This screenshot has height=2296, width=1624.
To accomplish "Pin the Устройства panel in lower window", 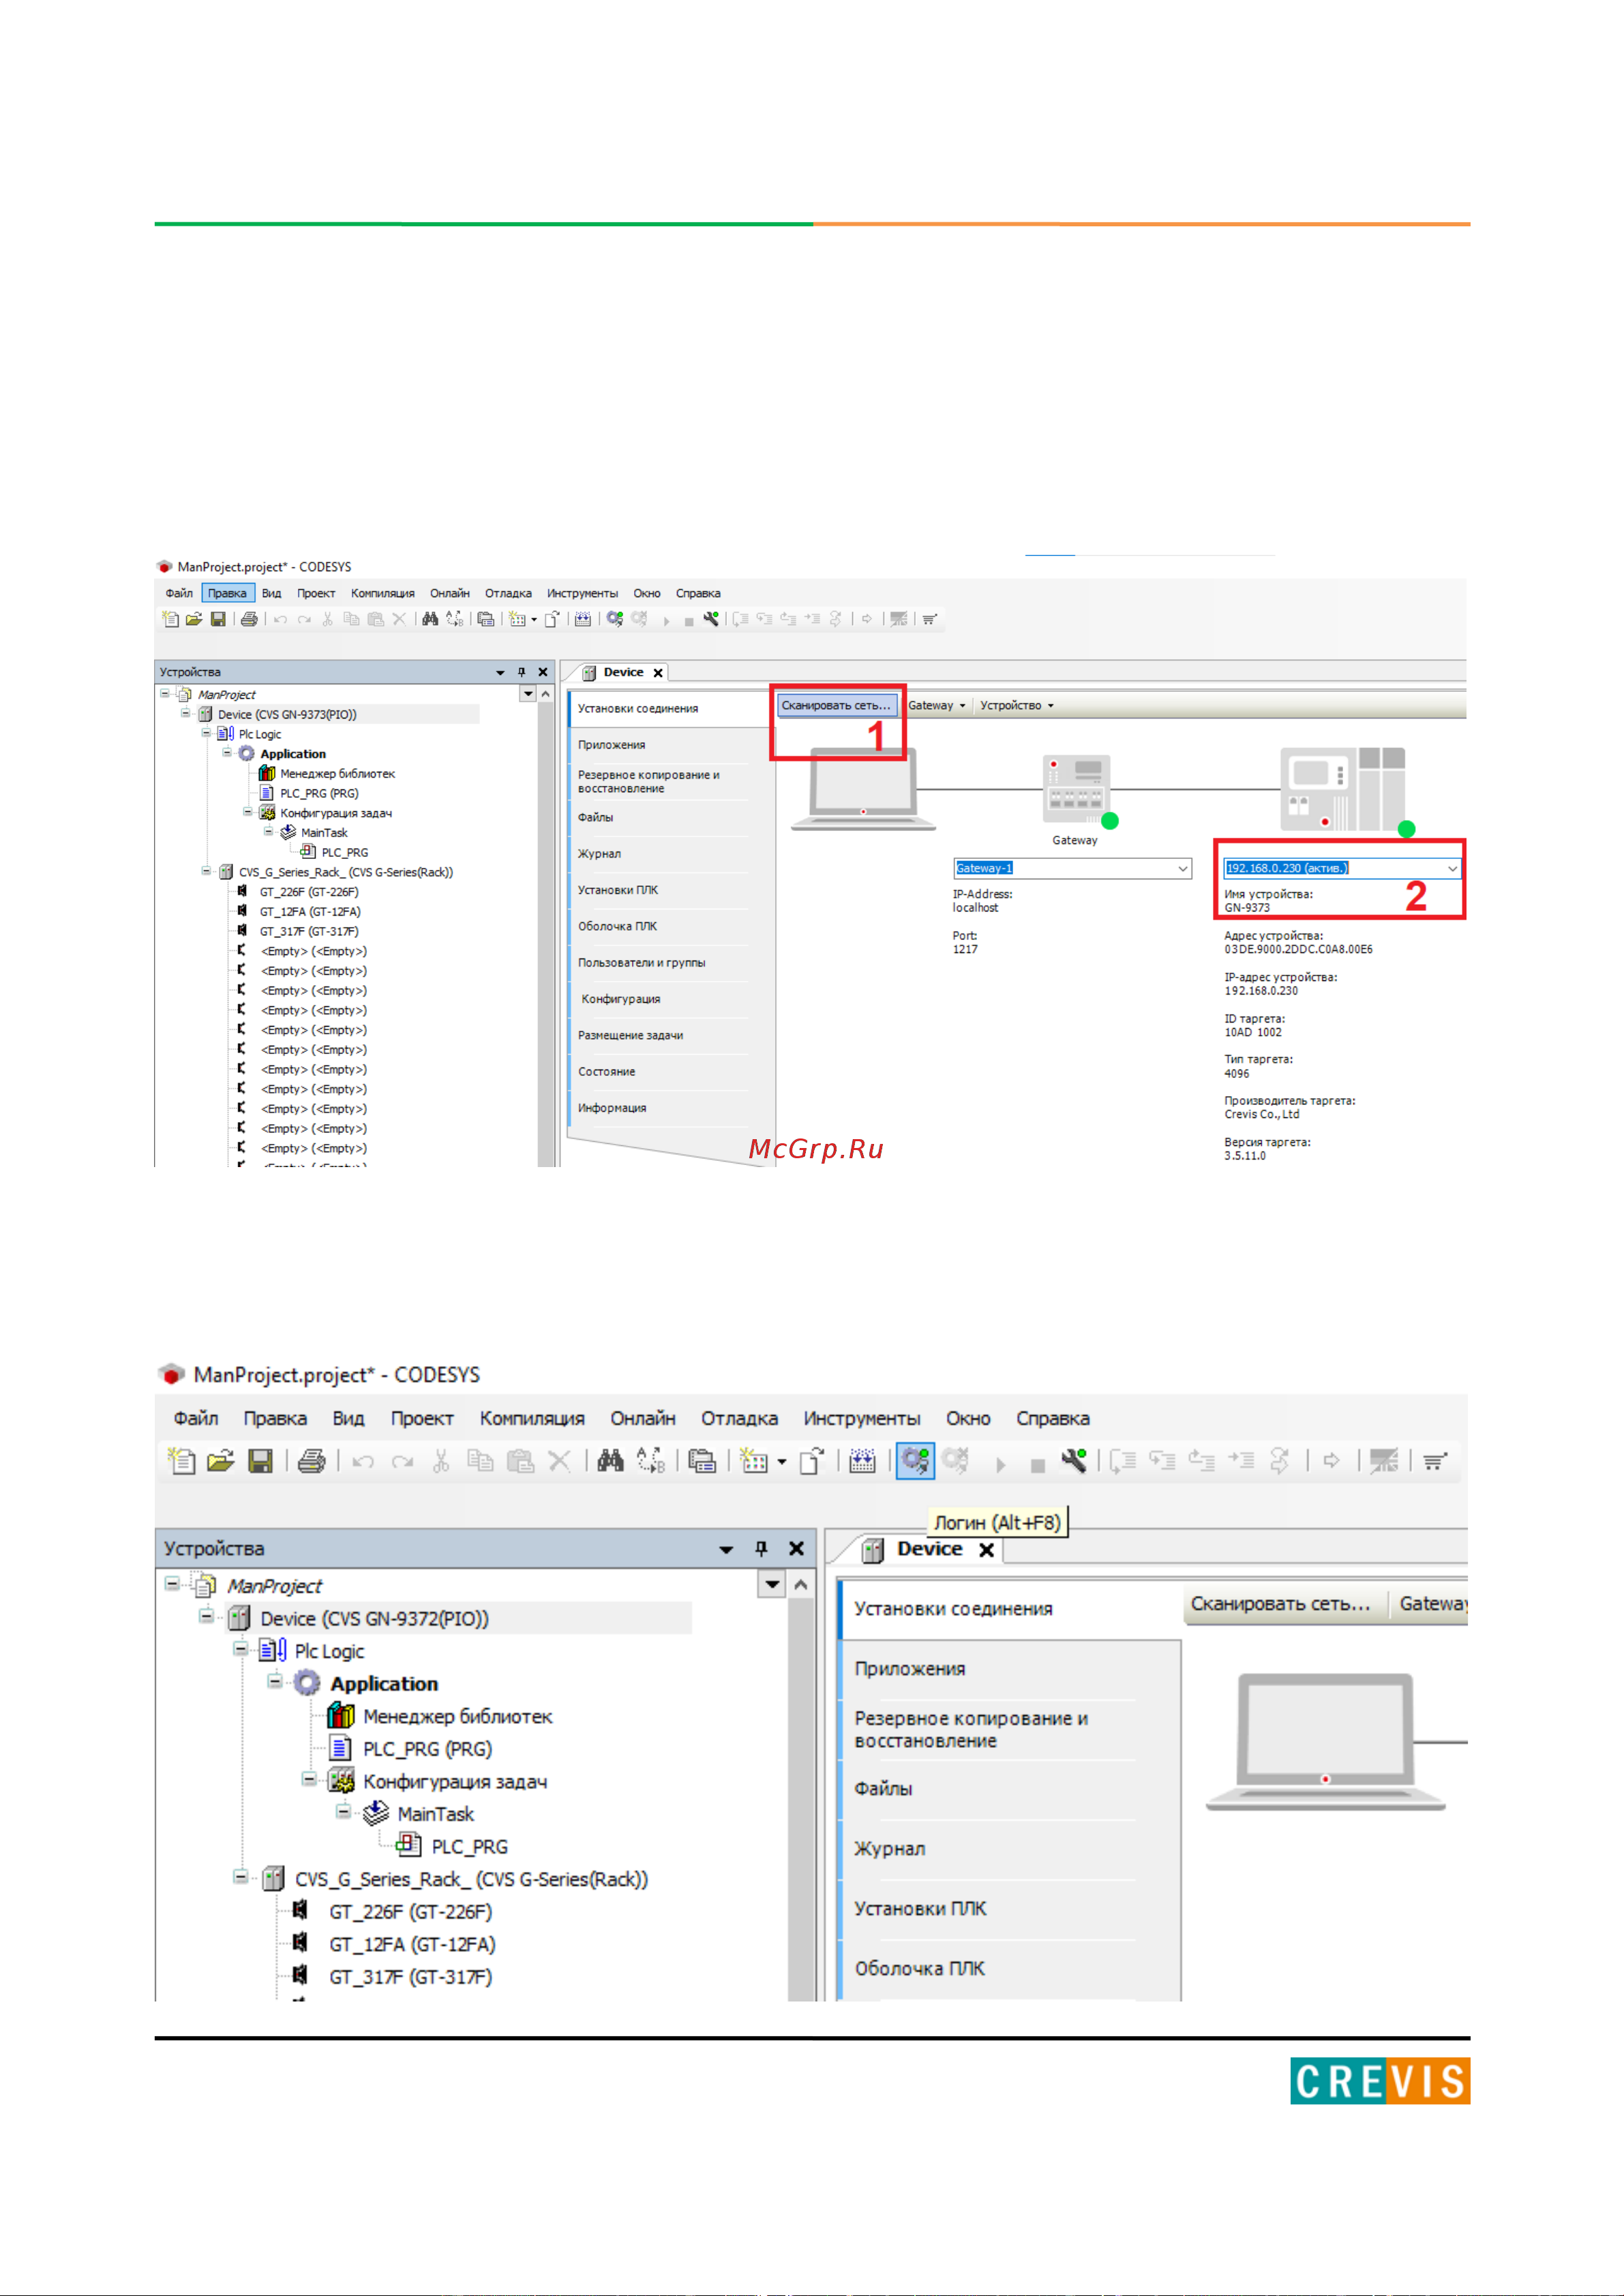I will 761,1548.
